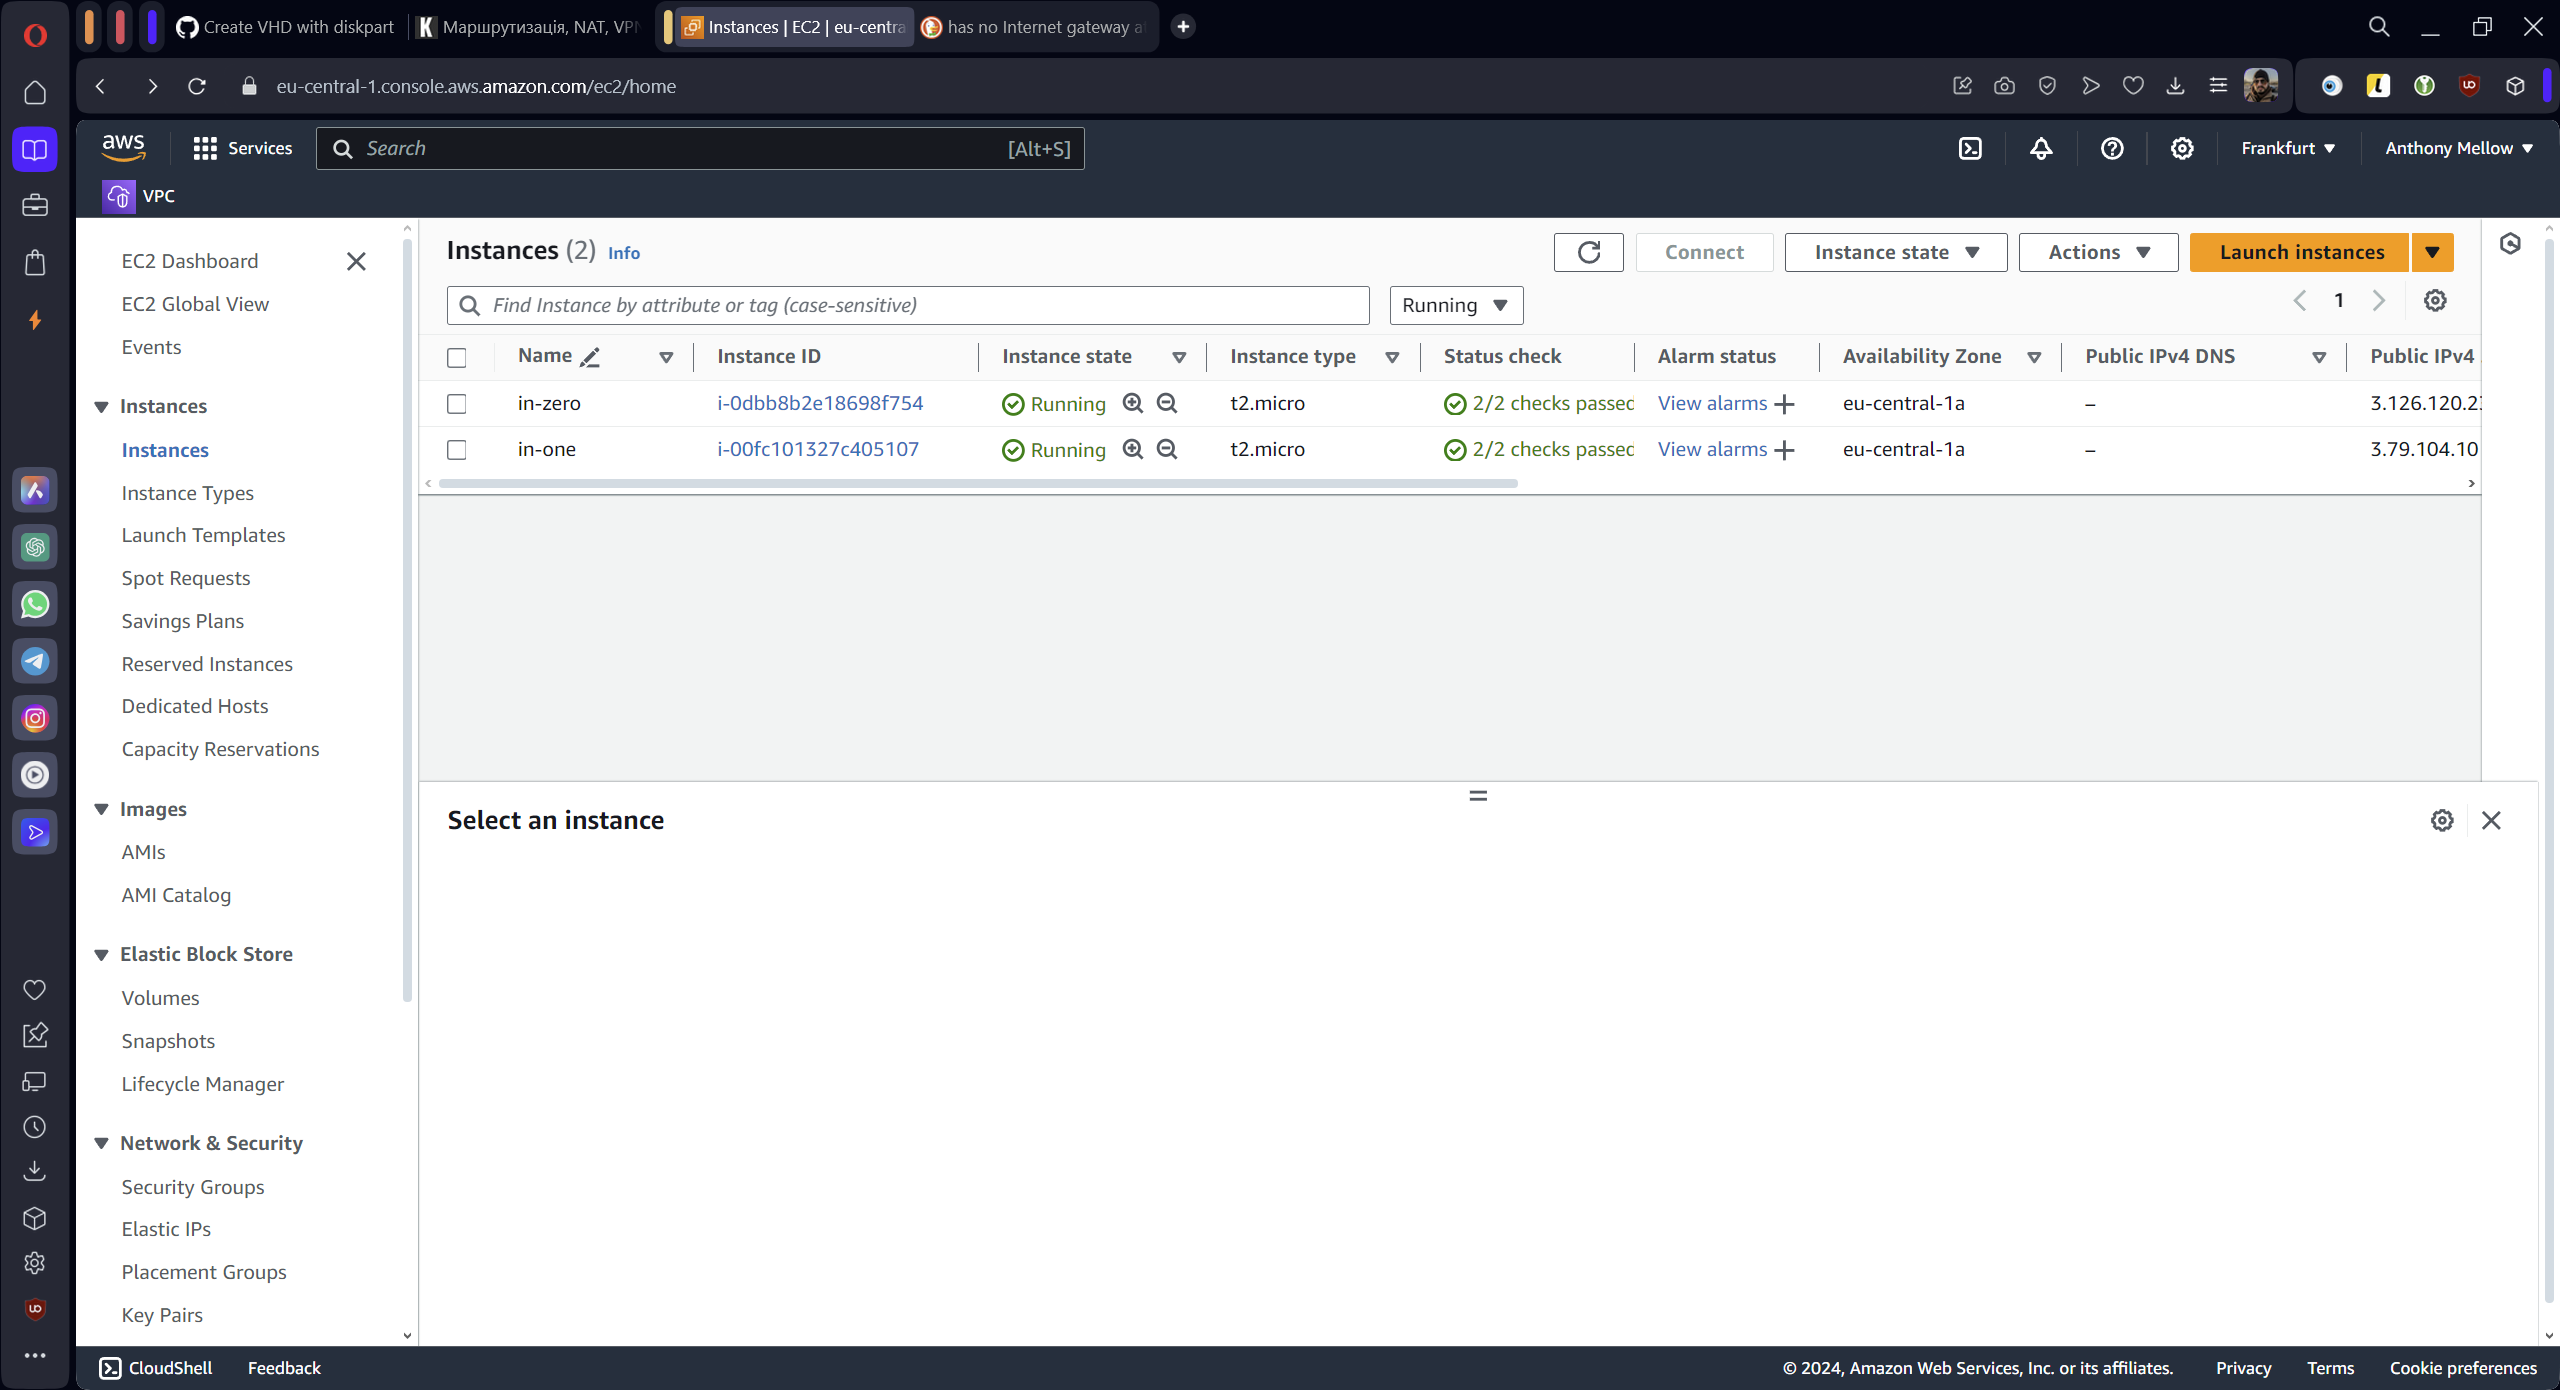Open the Instance state dropdown
This screenshot has width=2560, height=1390.
coord(1895,252)
